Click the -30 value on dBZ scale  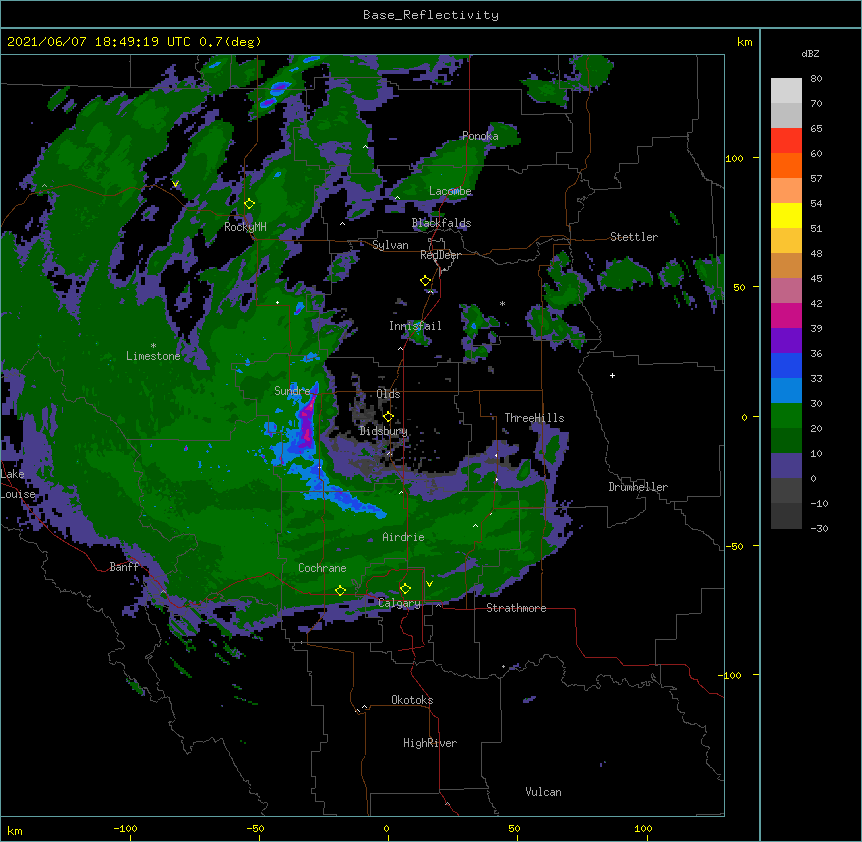819,528
